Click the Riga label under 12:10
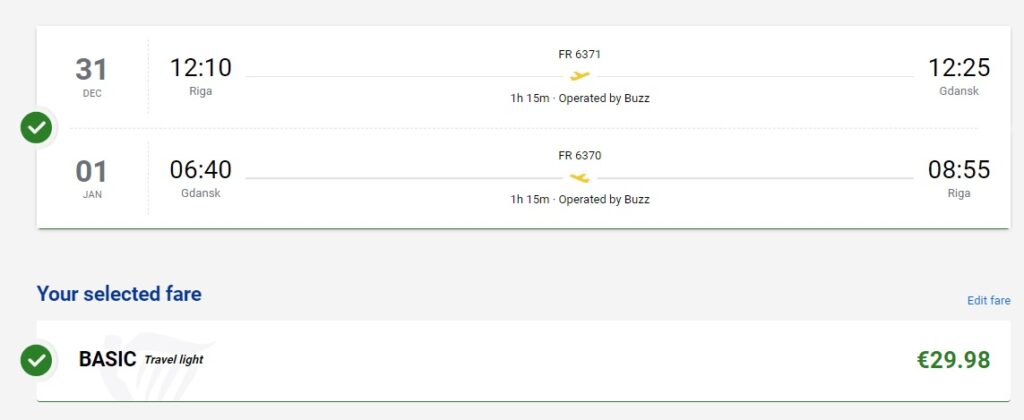Viewport: 1024px width, 420px height. 200,91
